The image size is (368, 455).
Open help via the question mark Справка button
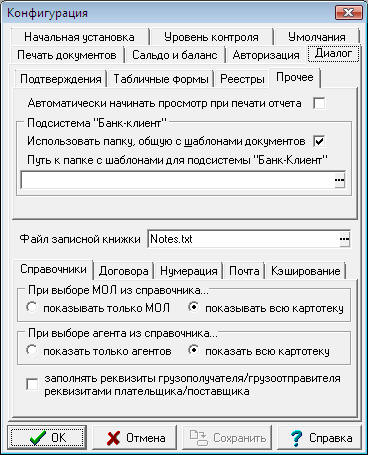tap(320, 437)
